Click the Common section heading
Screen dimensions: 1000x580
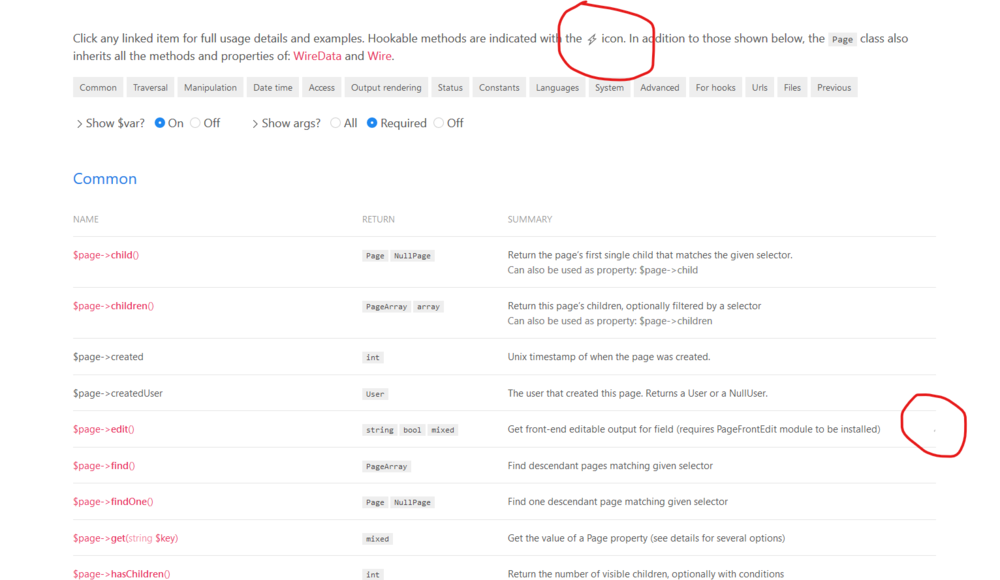pyautogui.click(x=105, y=179)
